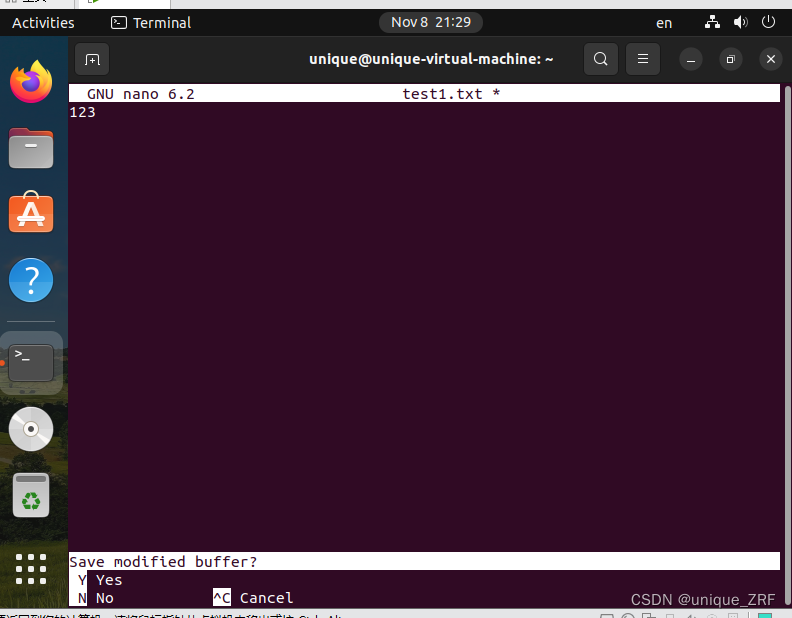
Task: Click GNU nano 6.2 header text
Action: [140, 94]
